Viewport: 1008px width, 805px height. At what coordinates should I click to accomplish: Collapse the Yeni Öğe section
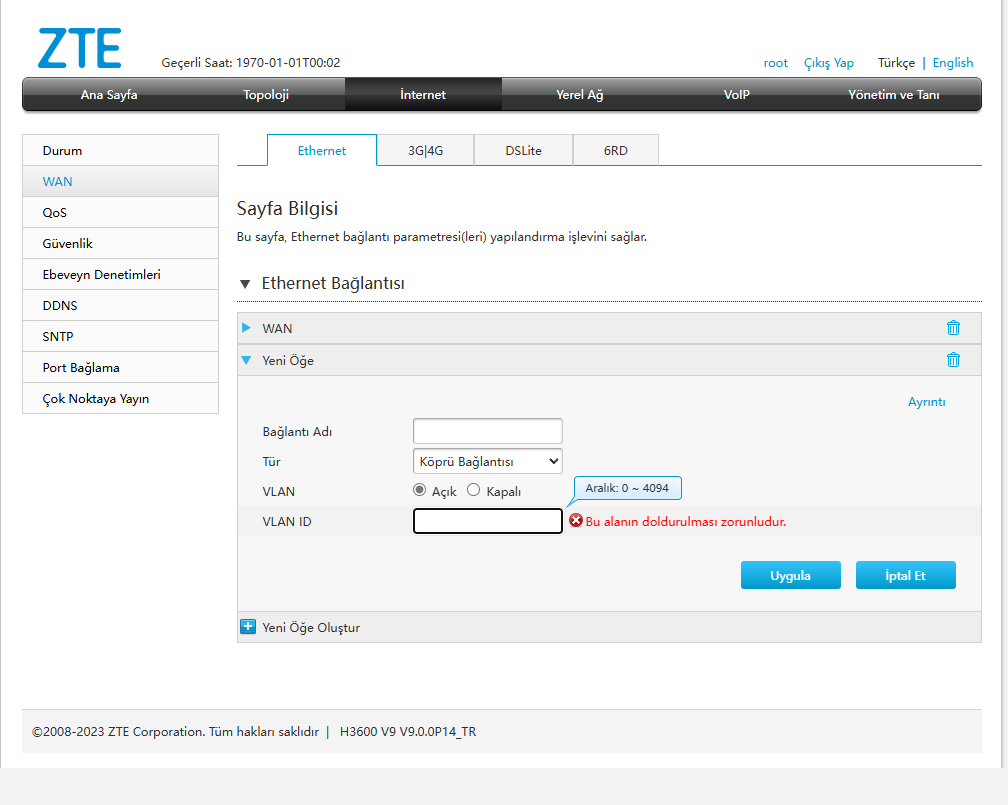tap(247, 360)
